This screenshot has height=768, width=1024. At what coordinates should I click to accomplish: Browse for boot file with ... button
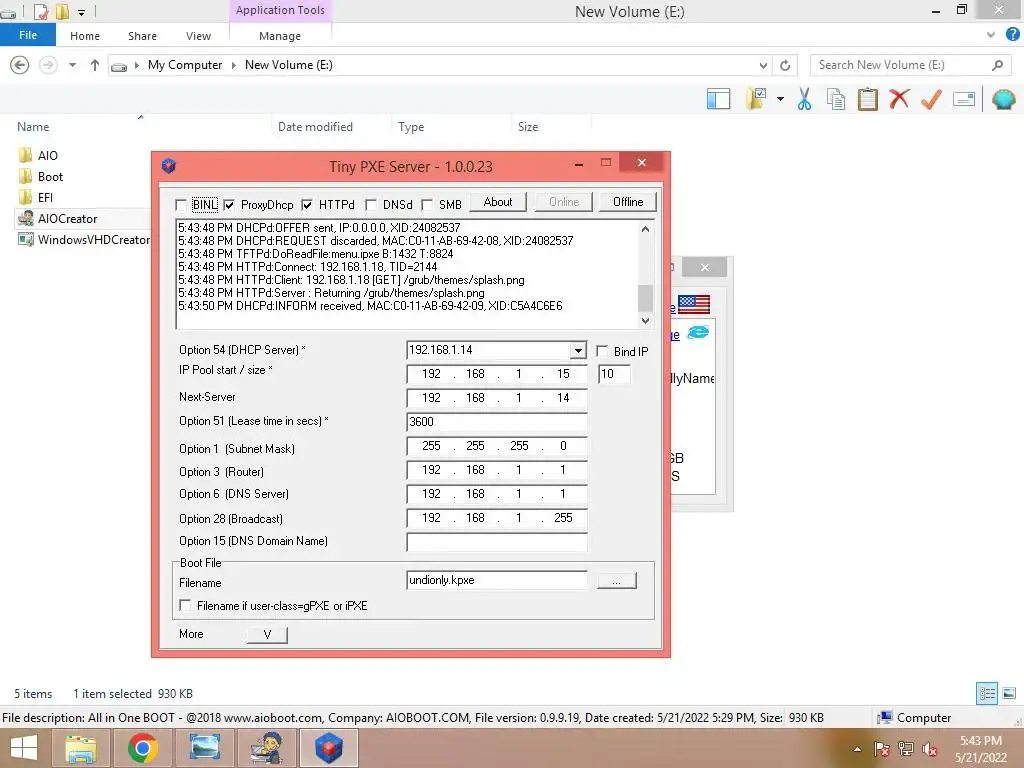point(616,581)
